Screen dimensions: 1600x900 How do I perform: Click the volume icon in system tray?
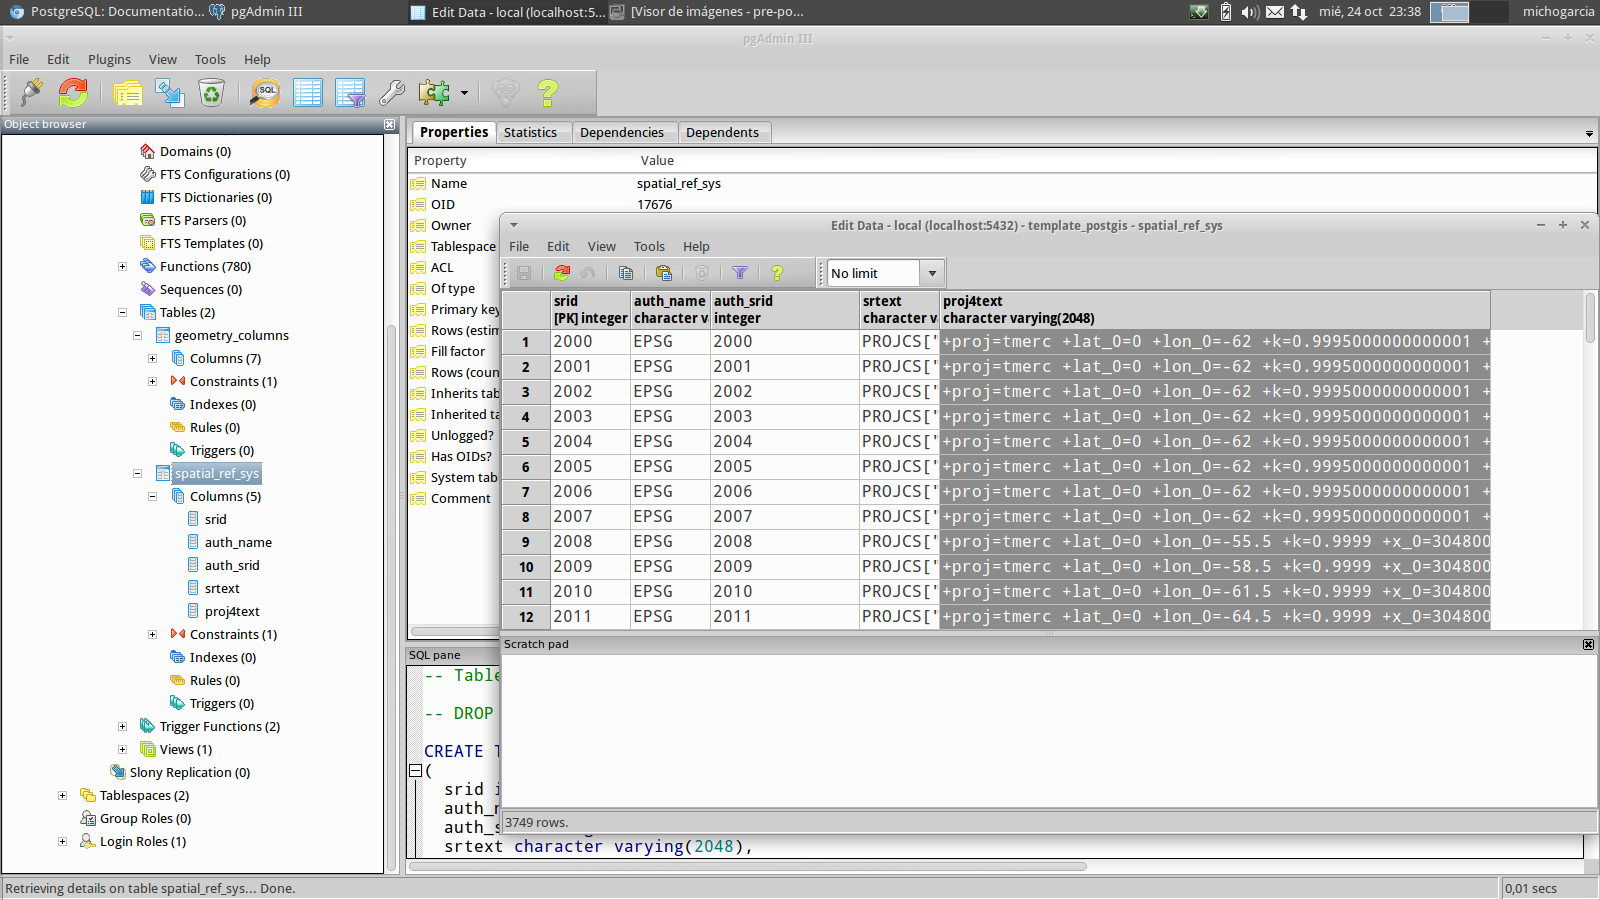click(1250, 12)
